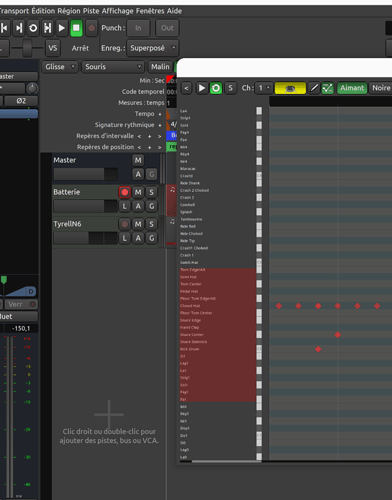Click the VS sync button
This screenshot has width=392, height=500.
pyautogui.click(x=53, y=48)
